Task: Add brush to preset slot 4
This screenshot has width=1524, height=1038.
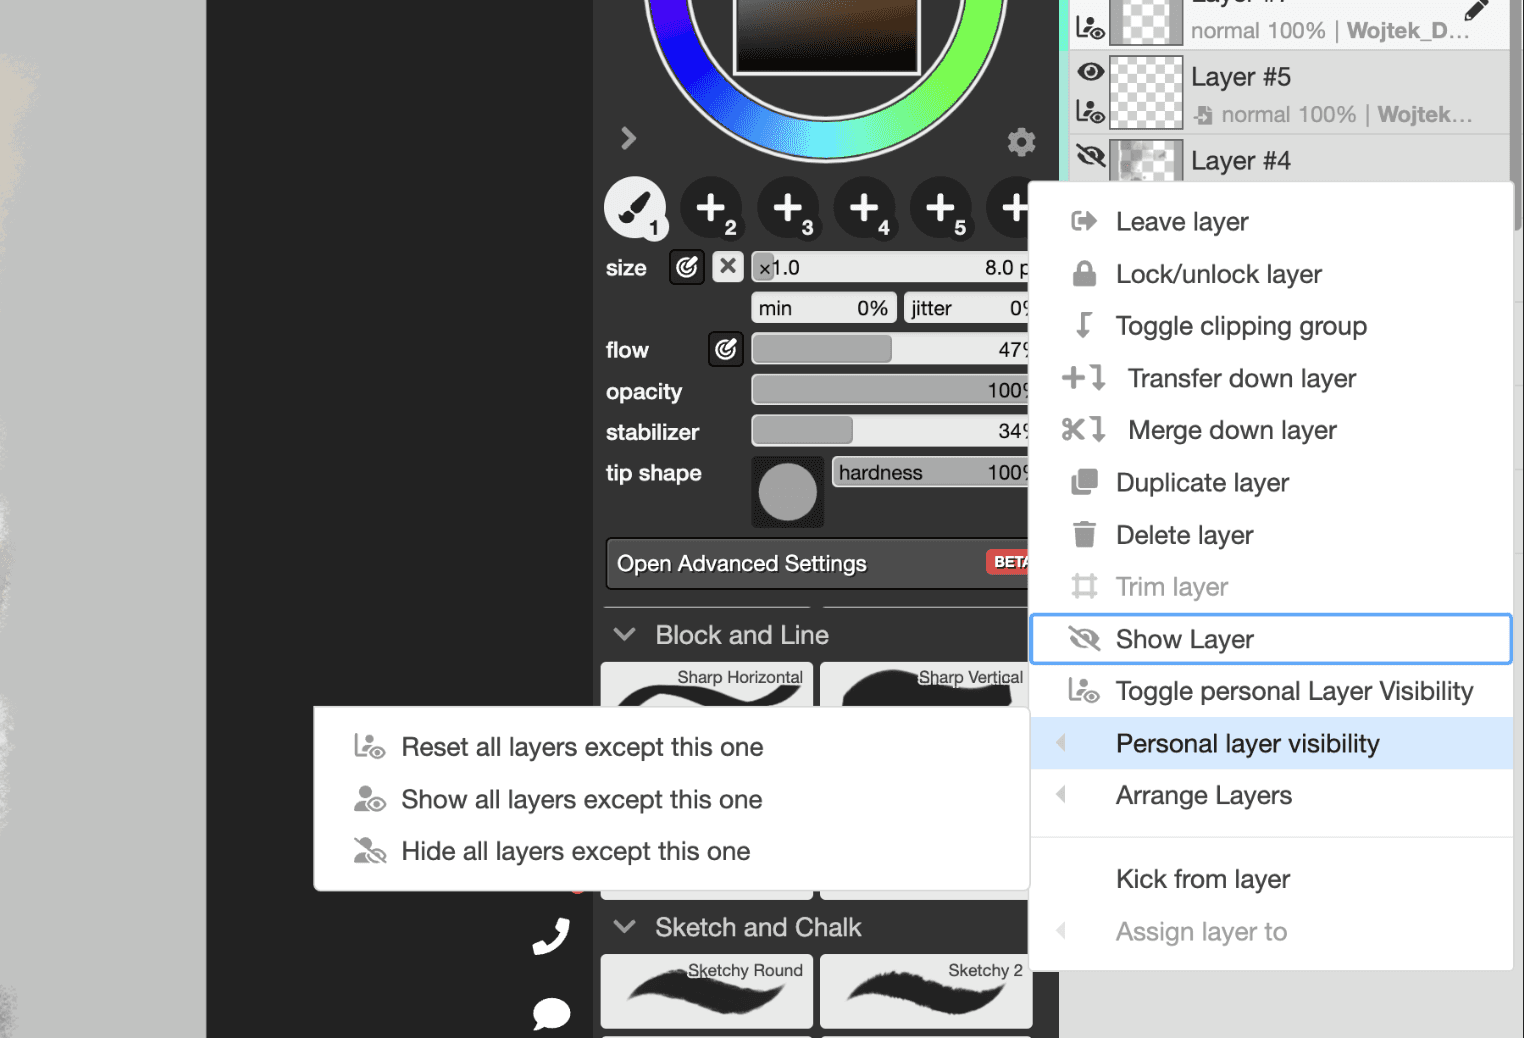Action: point(864,208)
